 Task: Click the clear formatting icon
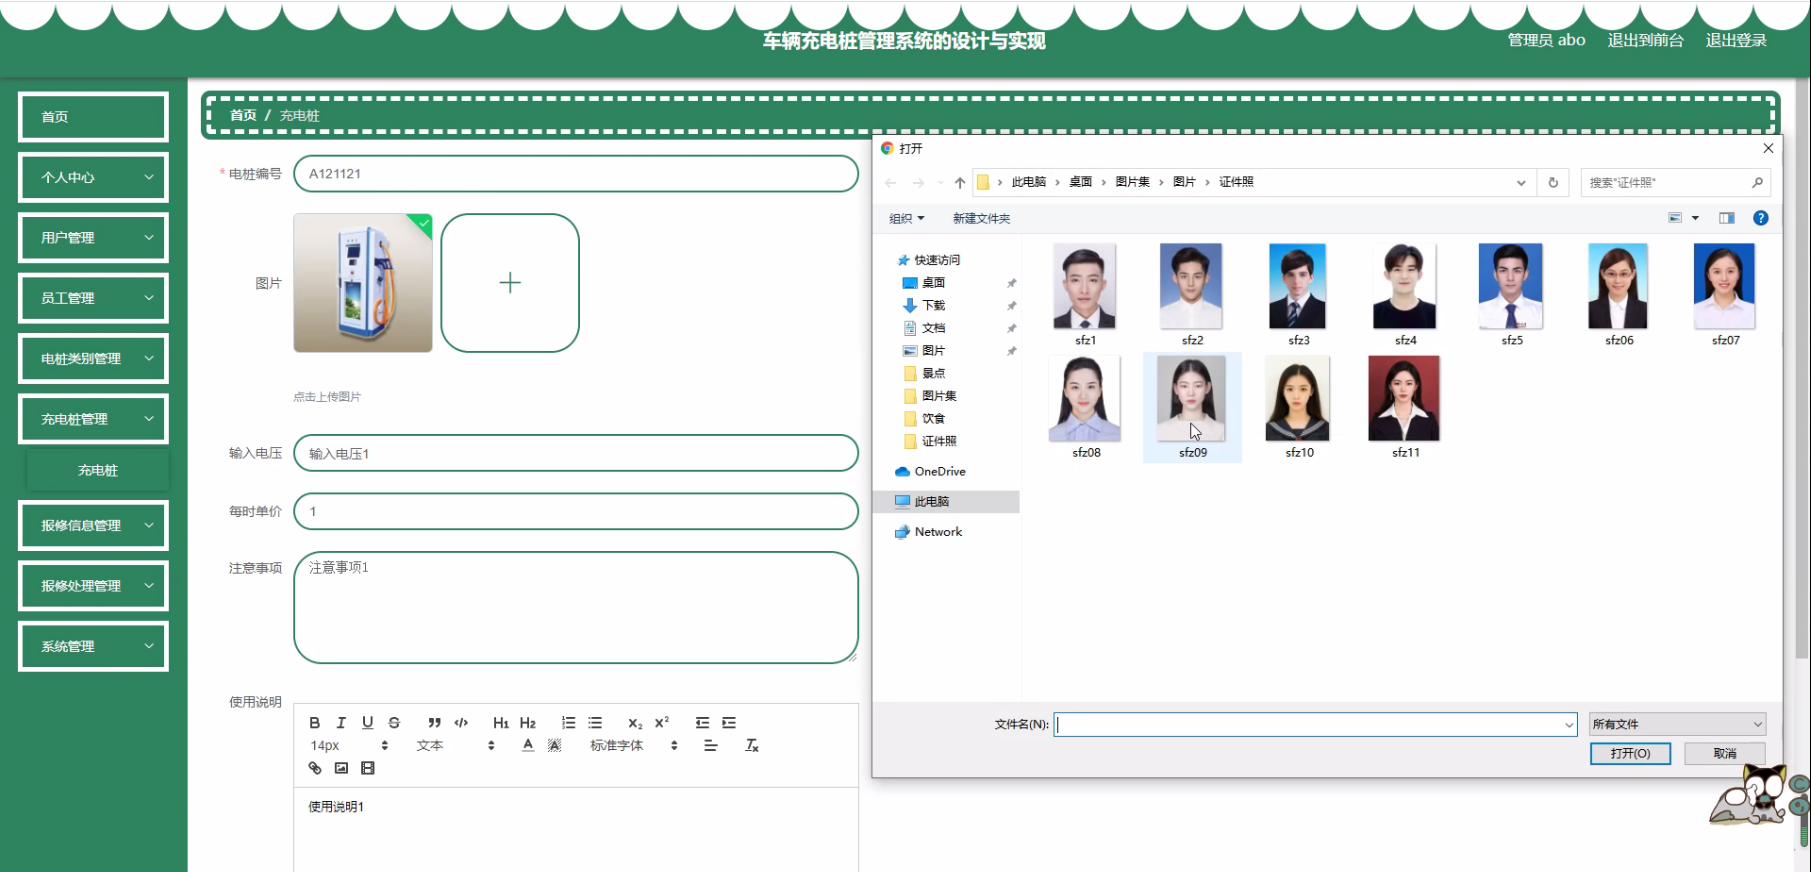tap(752, 746)
